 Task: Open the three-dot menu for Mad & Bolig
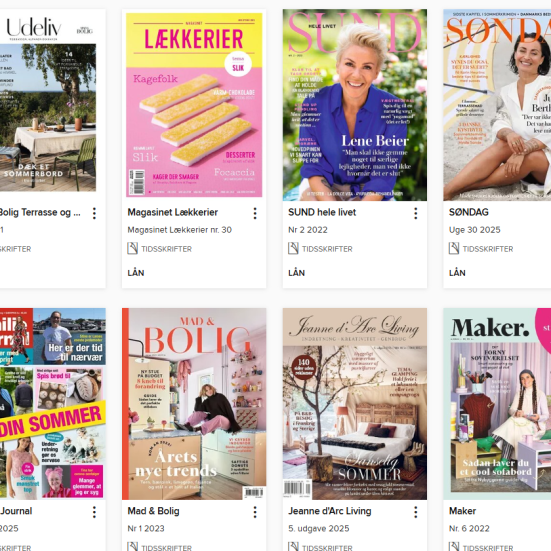[255, 512]
